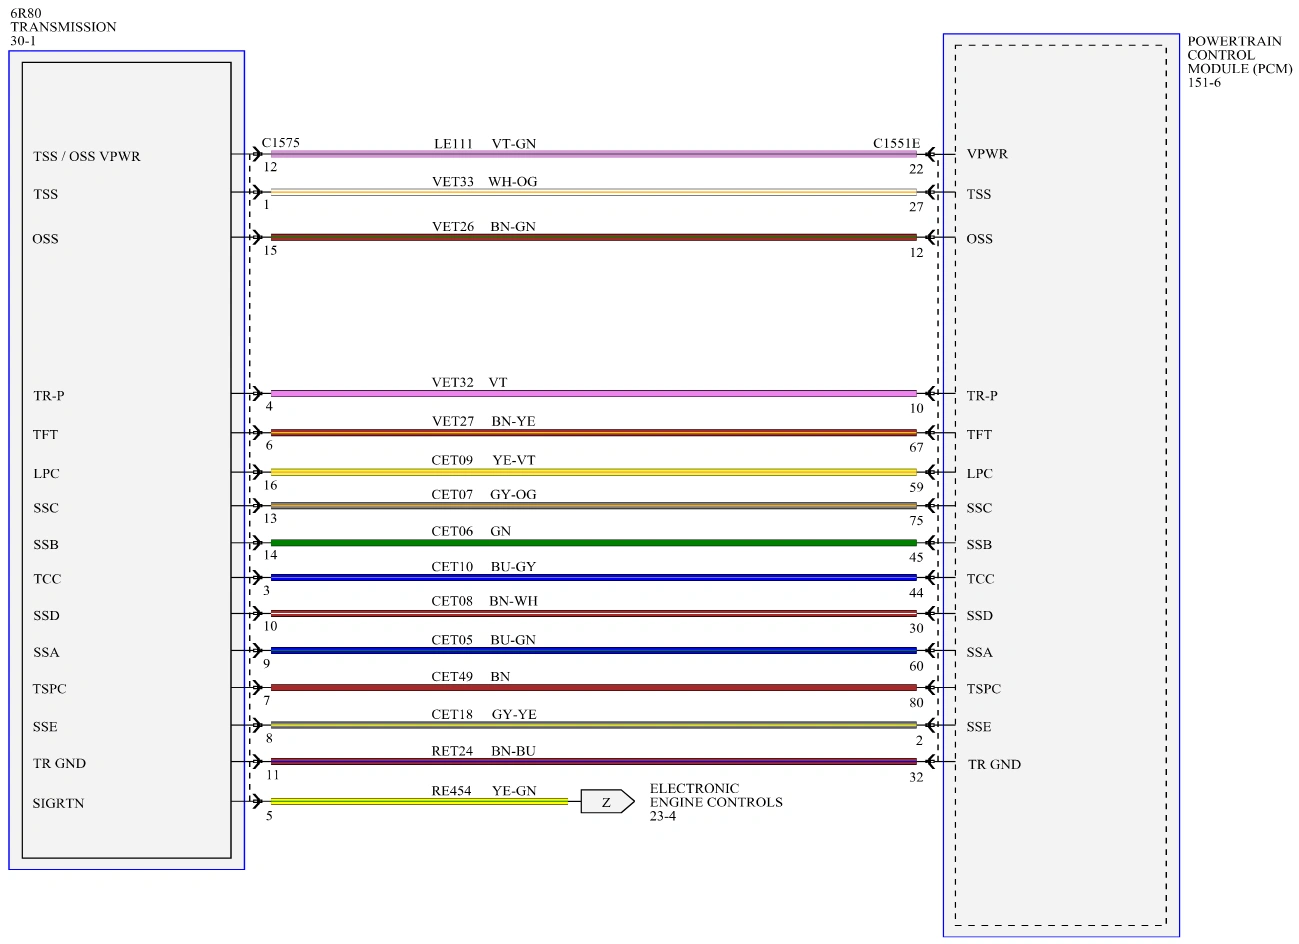Select the CET49 BN wire label
The width and height of the screenshot is (1299, 944).
[x=471, y=677]
